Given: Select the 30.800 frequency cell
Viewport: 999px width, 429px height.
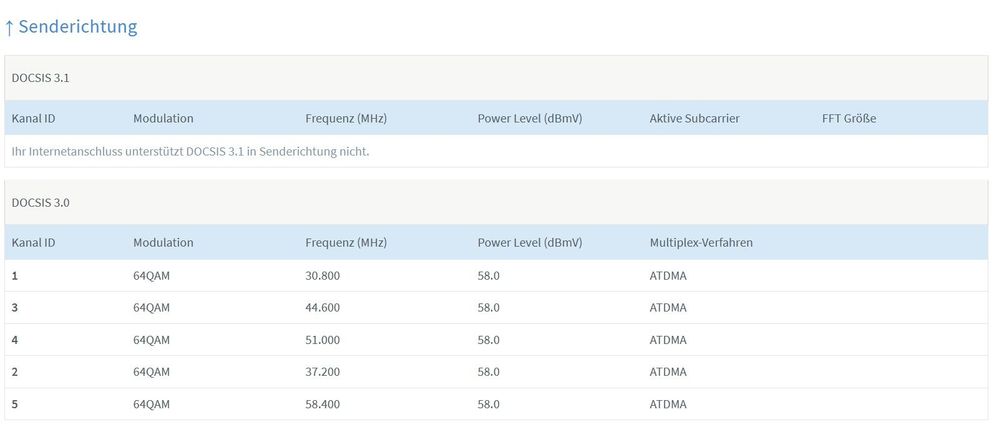Looking at the screenshot, I should click(x=323, y=277).
